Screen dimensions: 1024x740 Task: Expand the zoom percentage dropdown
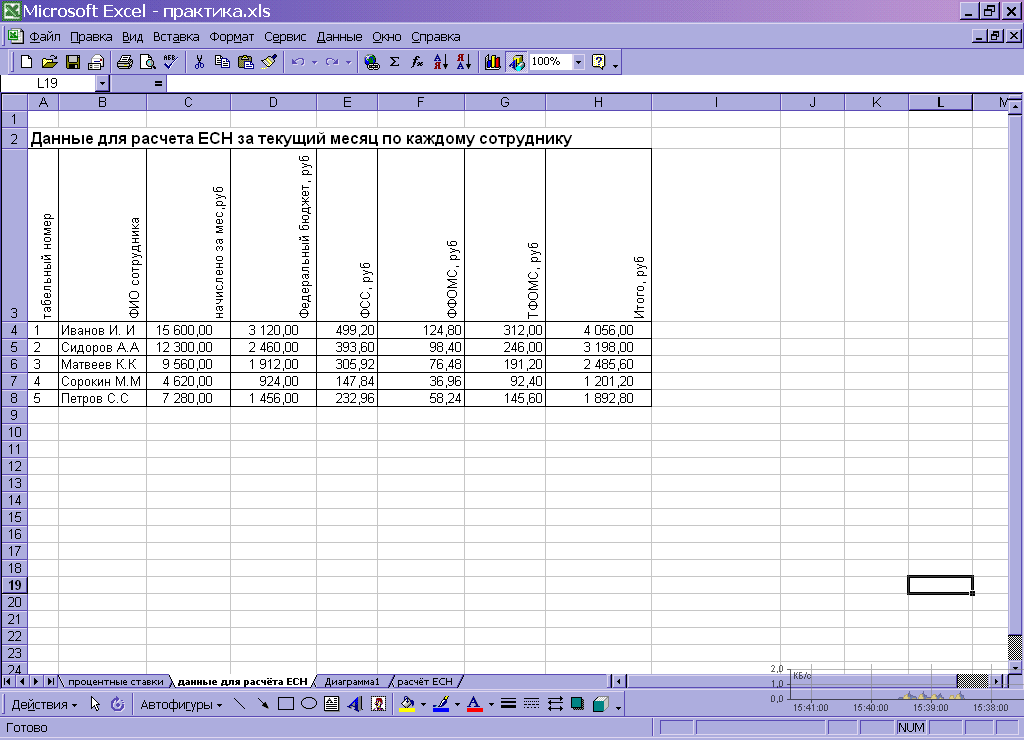pos(578,62)
